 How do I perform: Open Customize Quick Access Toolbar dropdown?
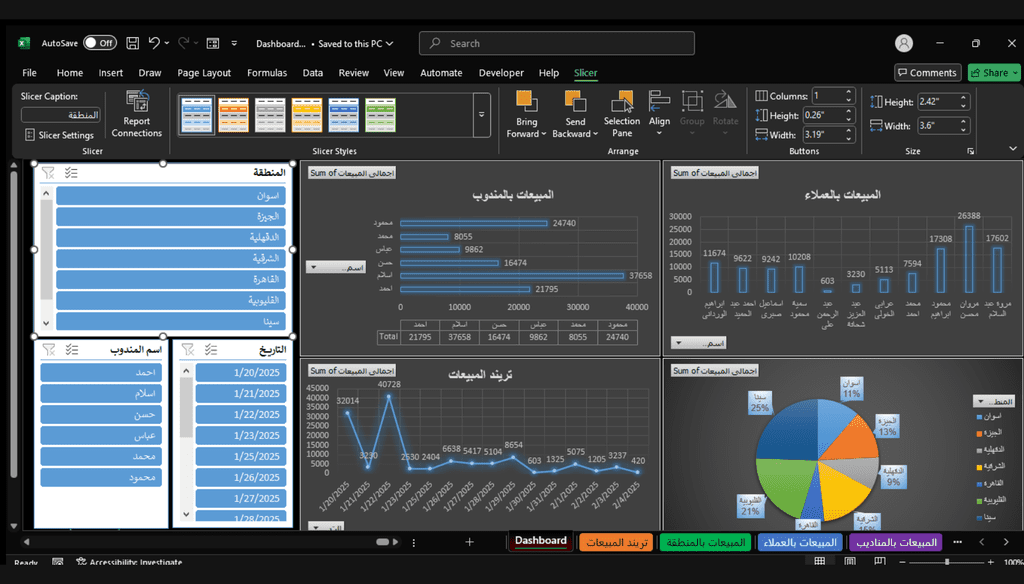tap(234, 43)
